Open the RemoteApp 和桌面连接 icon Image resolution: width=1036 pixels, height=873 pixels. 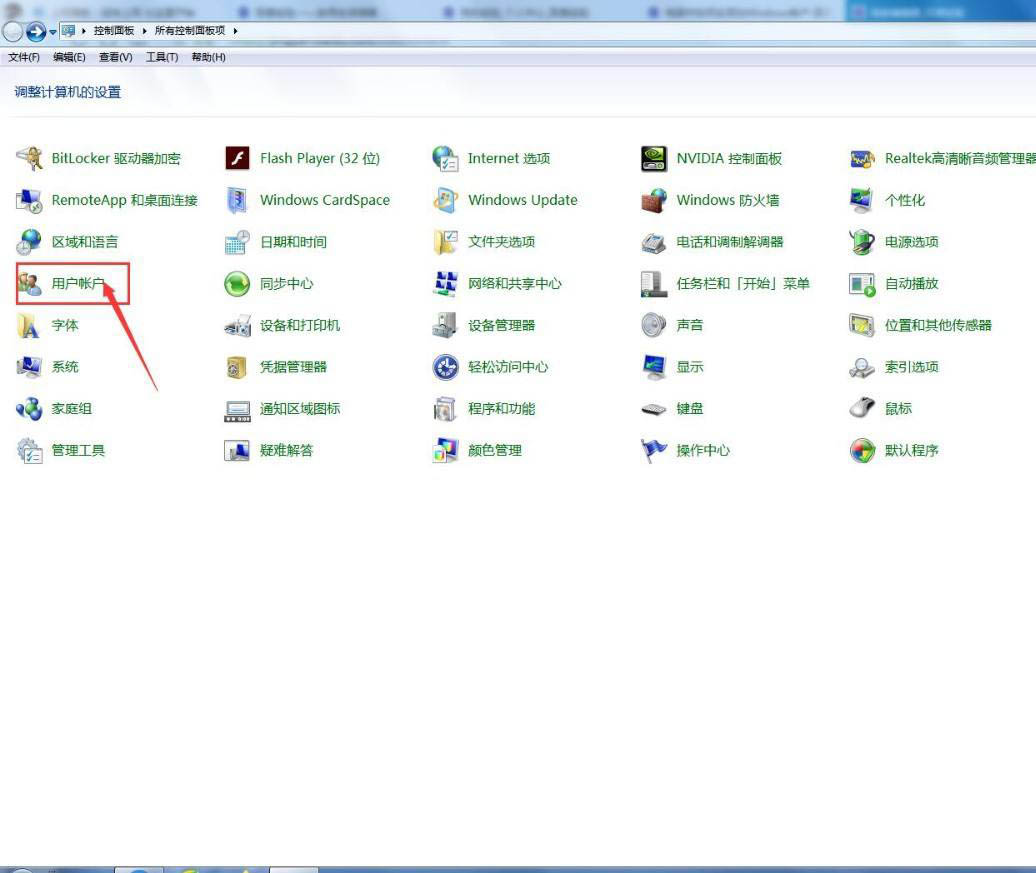point(29,200)
